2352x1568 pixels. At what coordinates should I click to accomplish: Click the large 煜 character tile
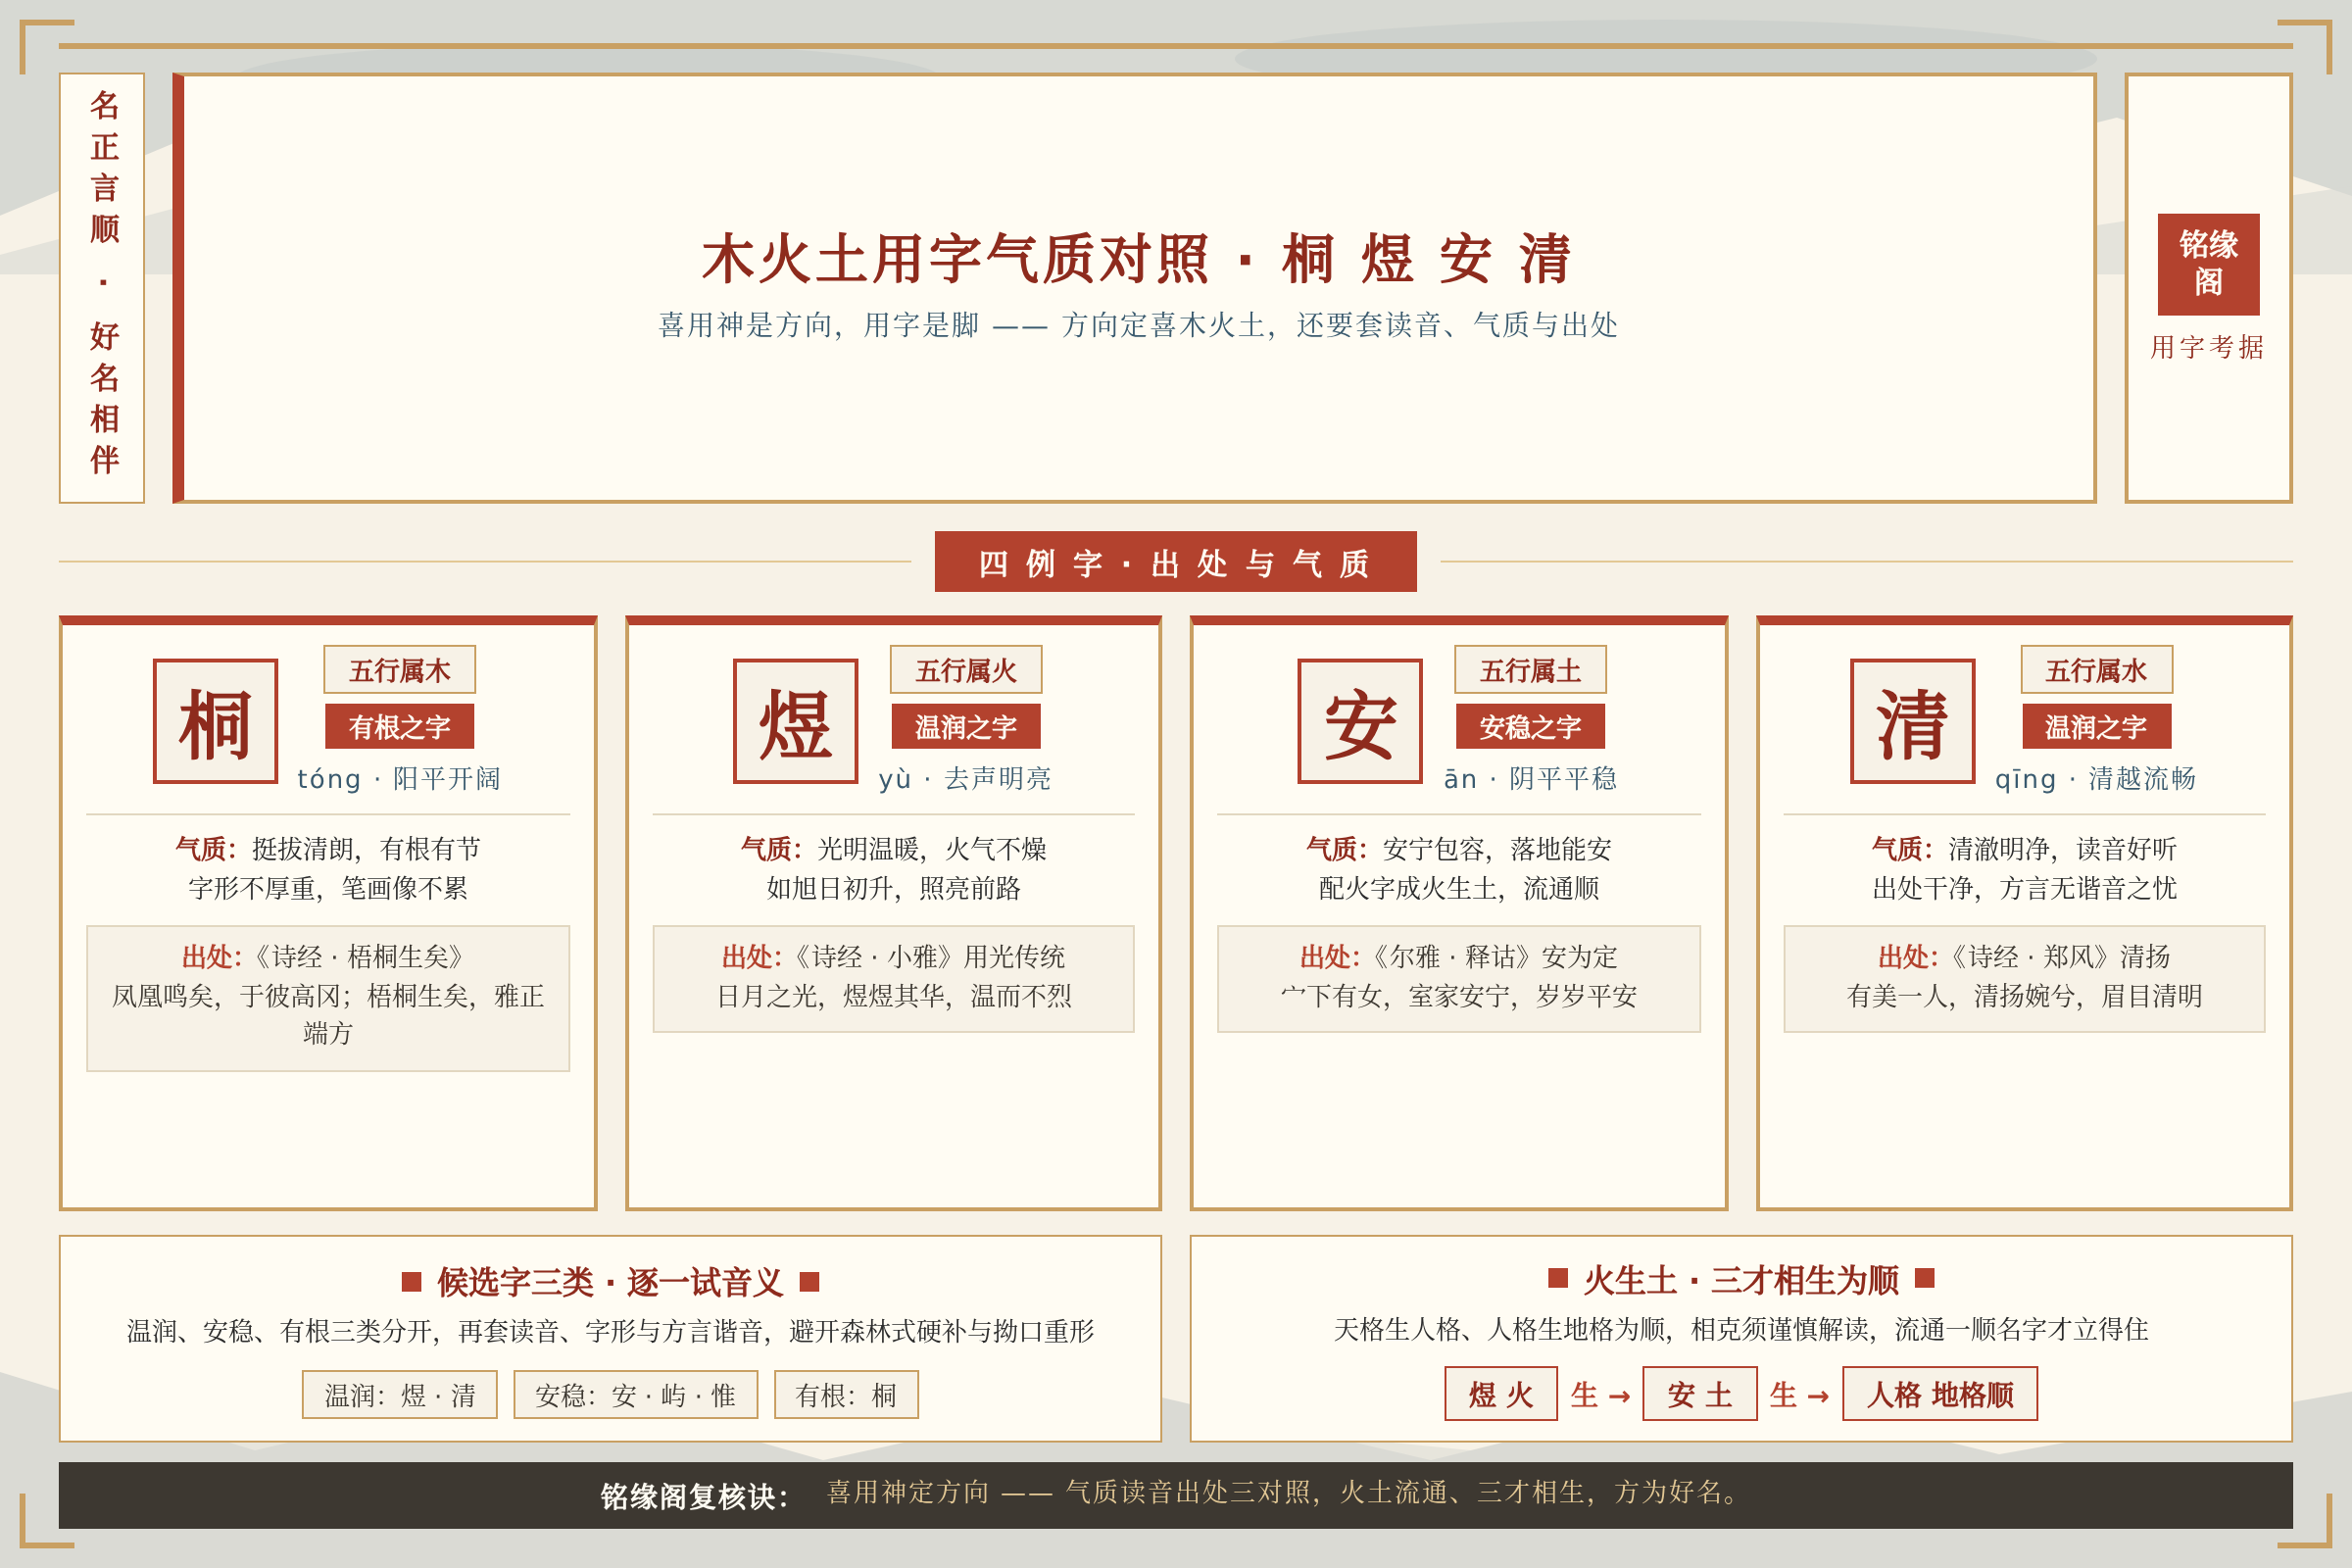pyautogui.click(x=795, y=721)
